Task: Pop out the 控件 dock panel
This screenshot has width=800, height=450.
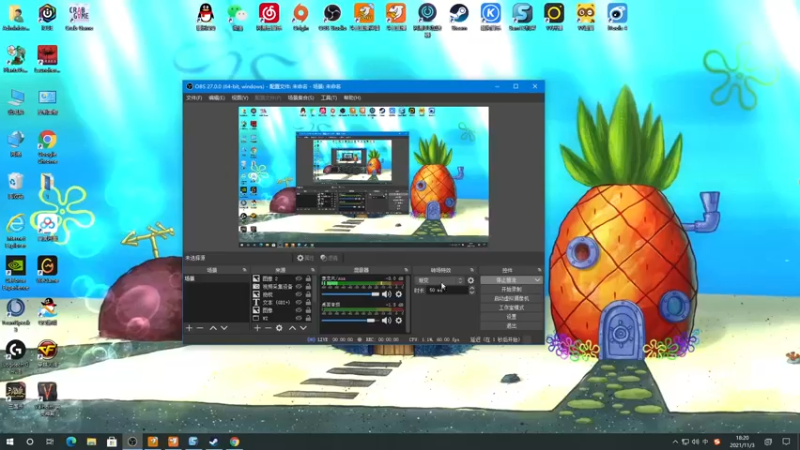Action: pyautogui.click(x=539, y=270)
